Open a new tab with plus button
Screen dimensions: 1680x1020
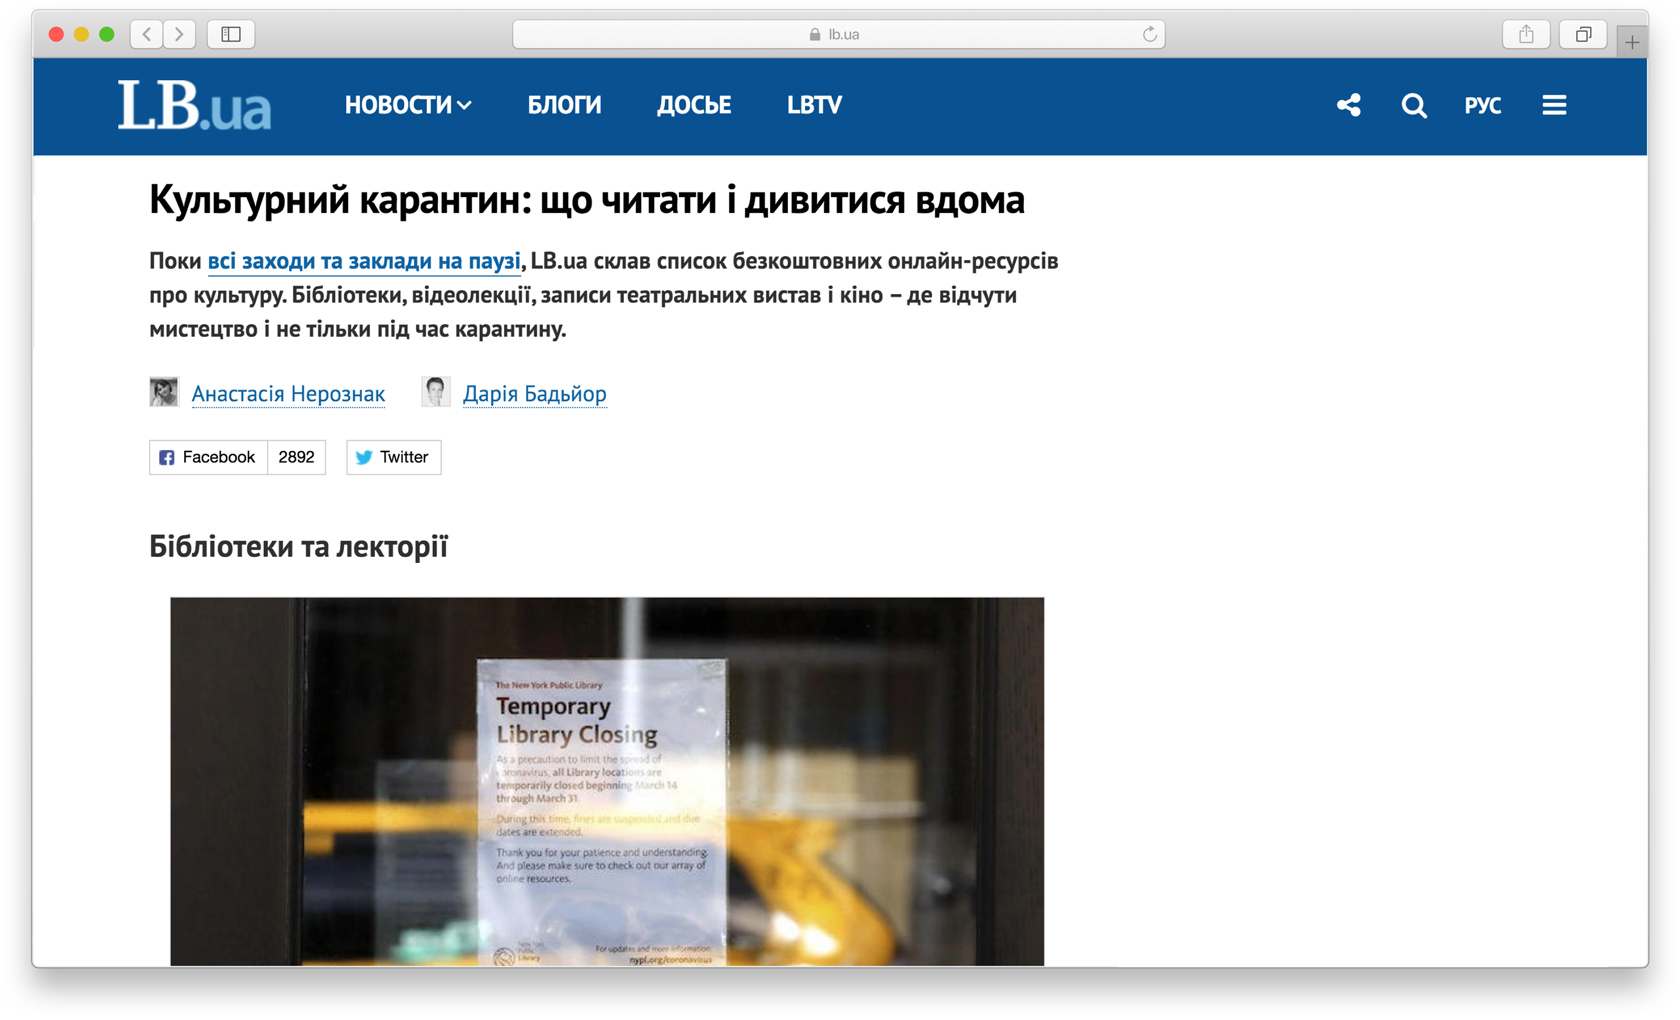[1631, 42]
